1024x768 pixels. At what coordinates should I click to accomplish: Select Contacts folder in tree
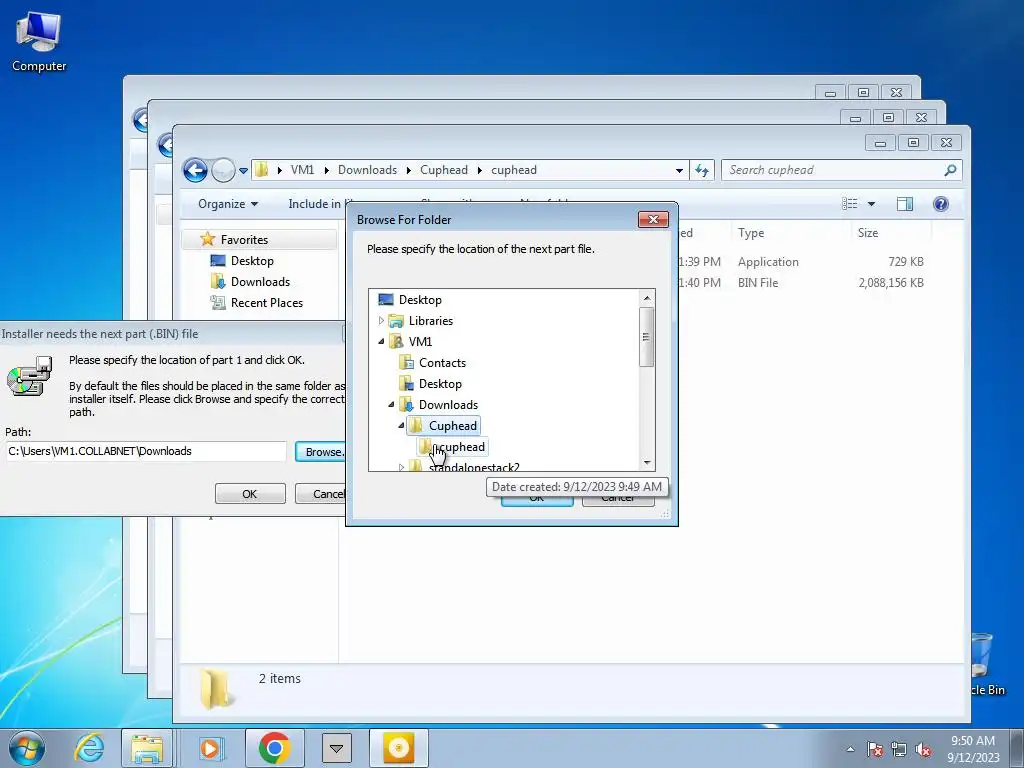442,362
